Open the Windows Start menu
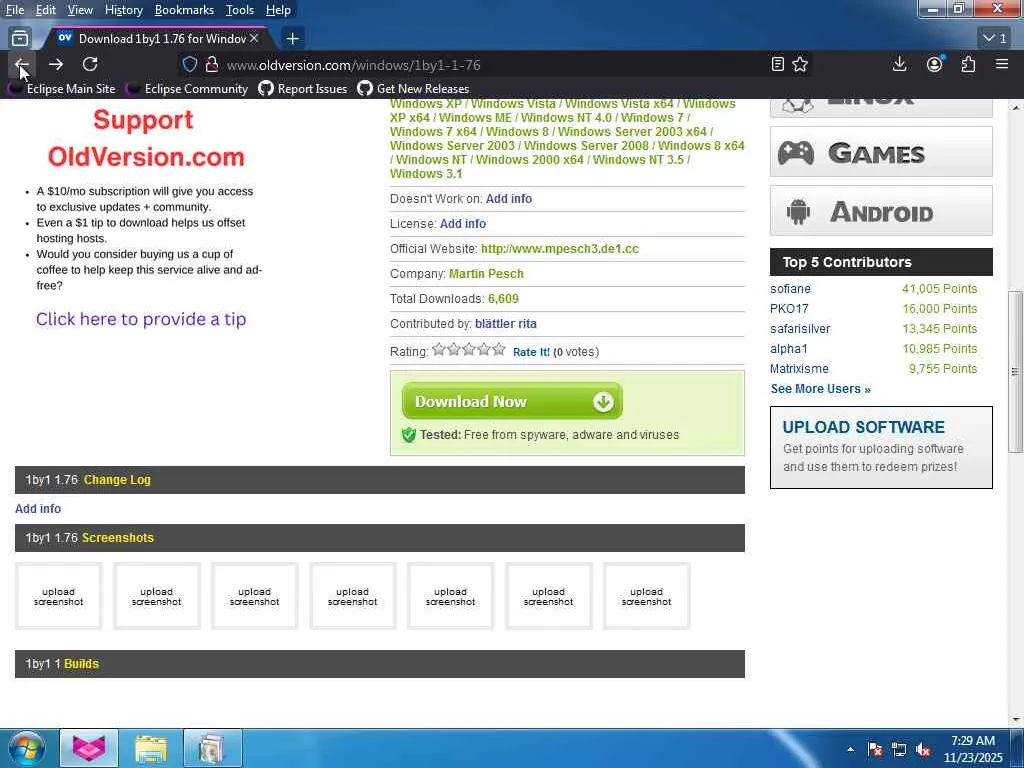The image size is (1024, 768). click(25, 748)
